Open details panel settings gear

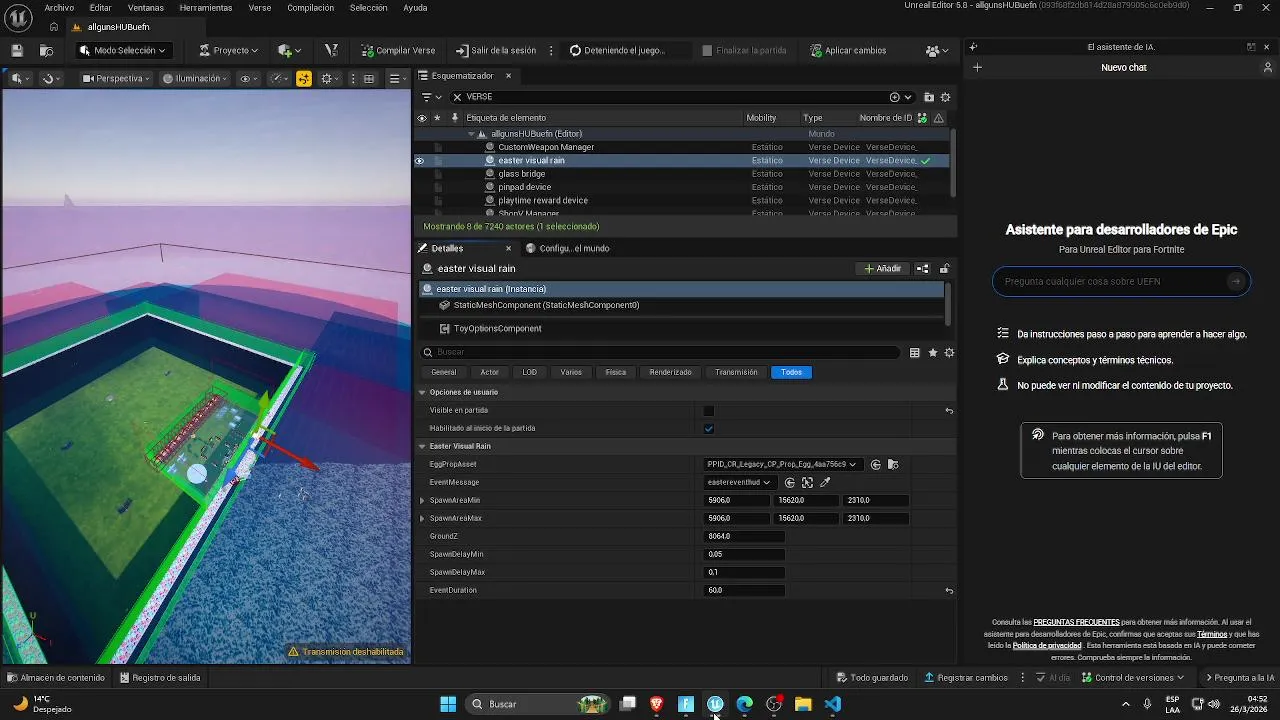point(949,352)
